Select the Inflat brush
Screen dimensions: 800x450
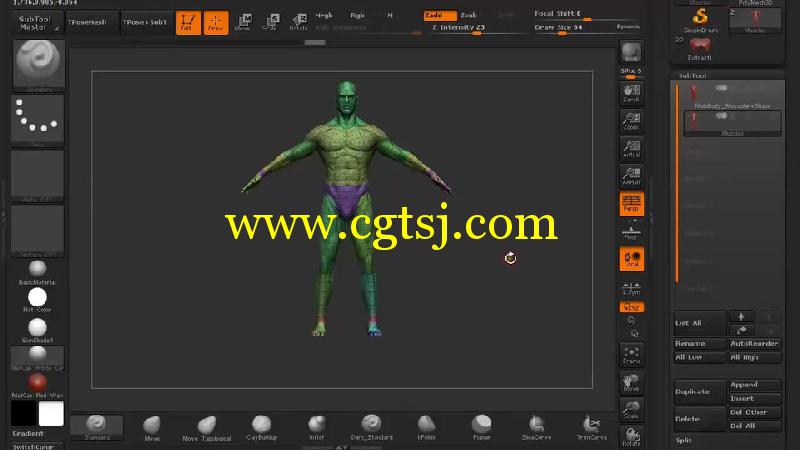pyautogui.click(x=316, y=428)
